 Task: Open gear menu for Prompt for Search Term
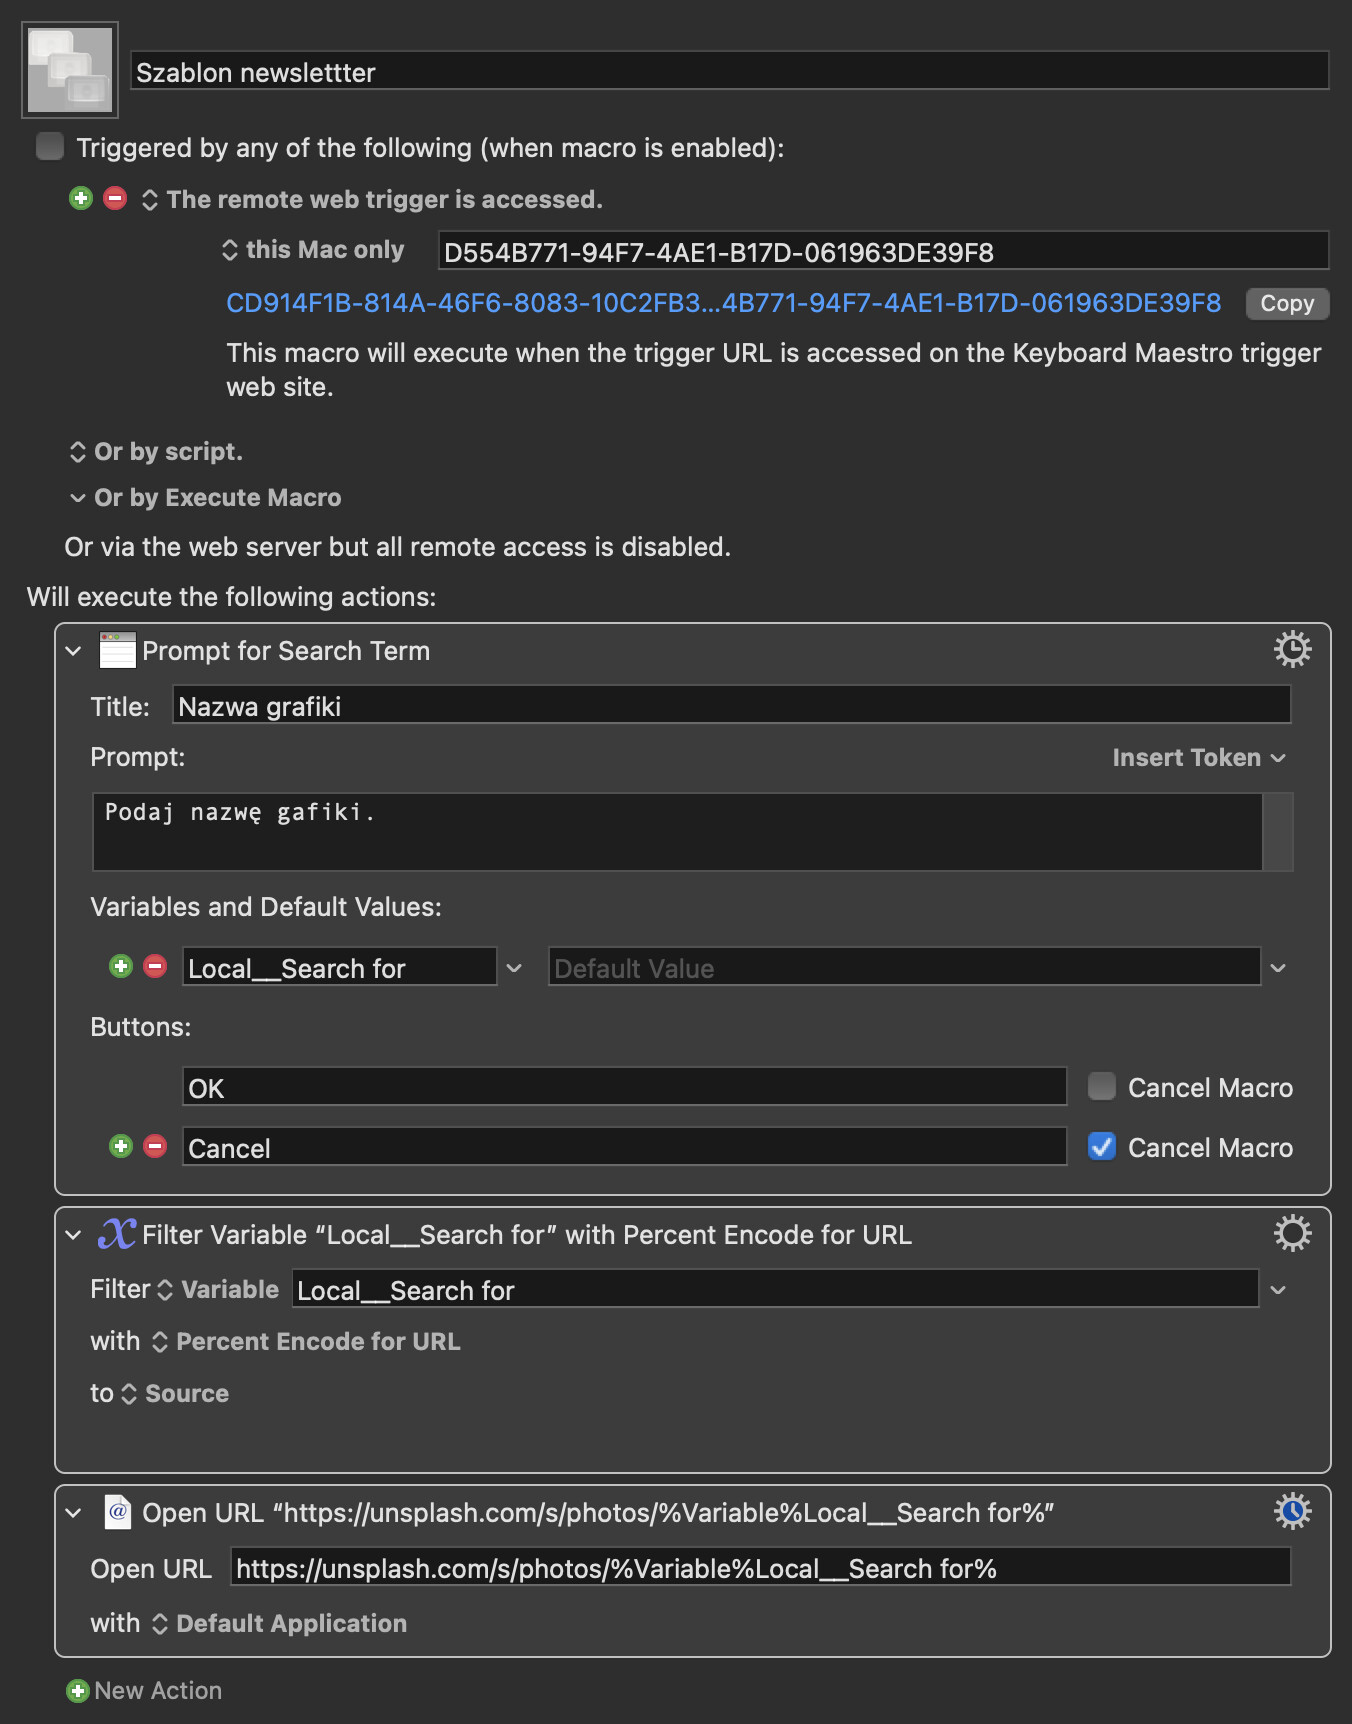[1292, 650]
